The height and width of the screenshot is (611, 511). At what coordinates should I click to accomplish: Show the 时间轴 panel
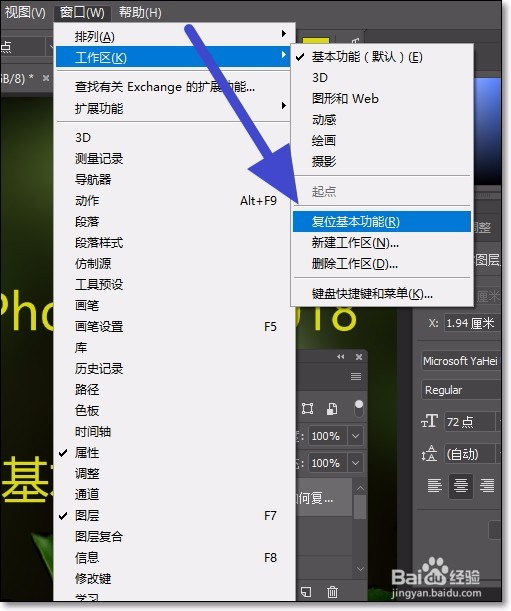point(174,432)
